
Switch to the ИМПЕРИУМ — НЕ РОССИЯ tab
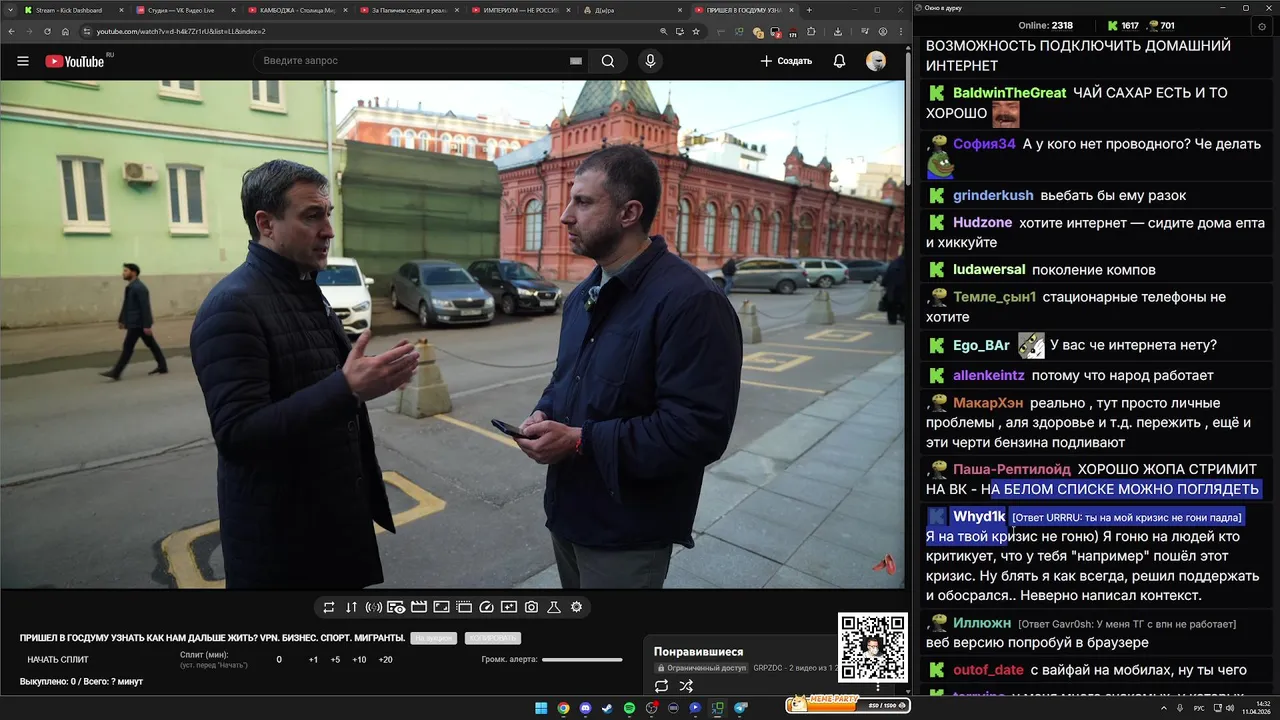(x=521, y=10)
